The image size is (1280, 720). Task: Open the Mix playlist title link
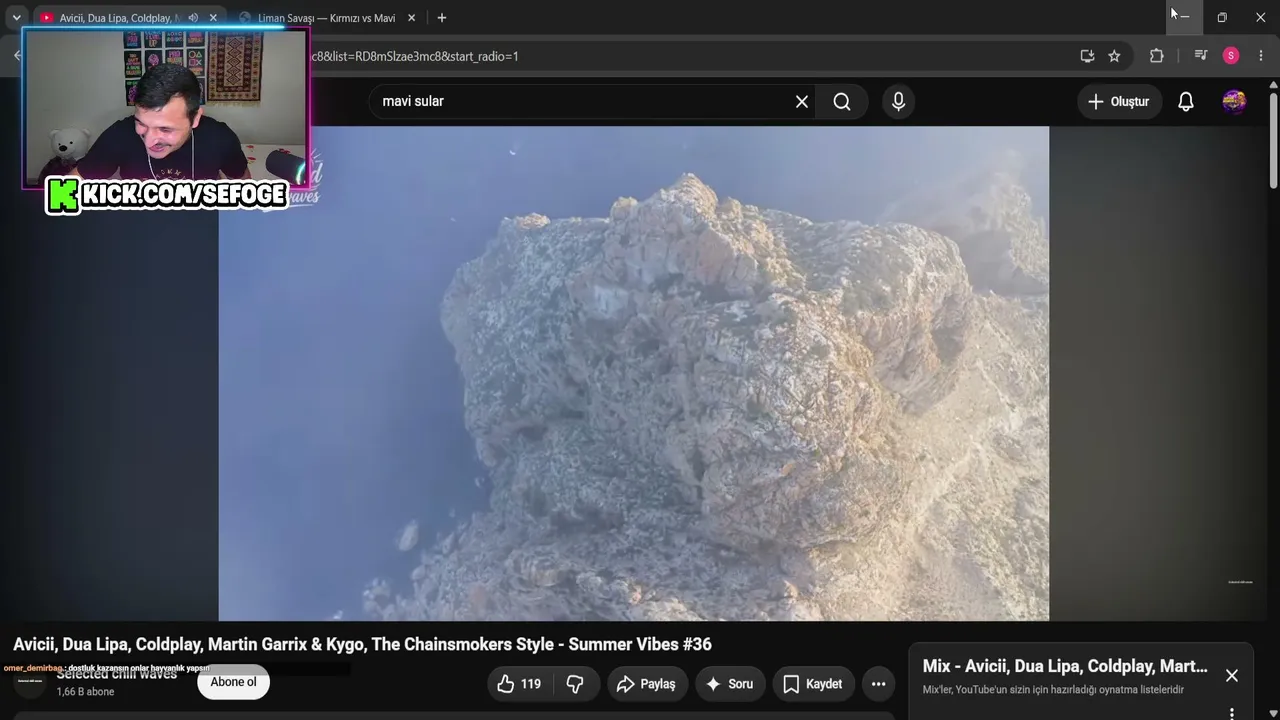click(x=1065, y=666)
